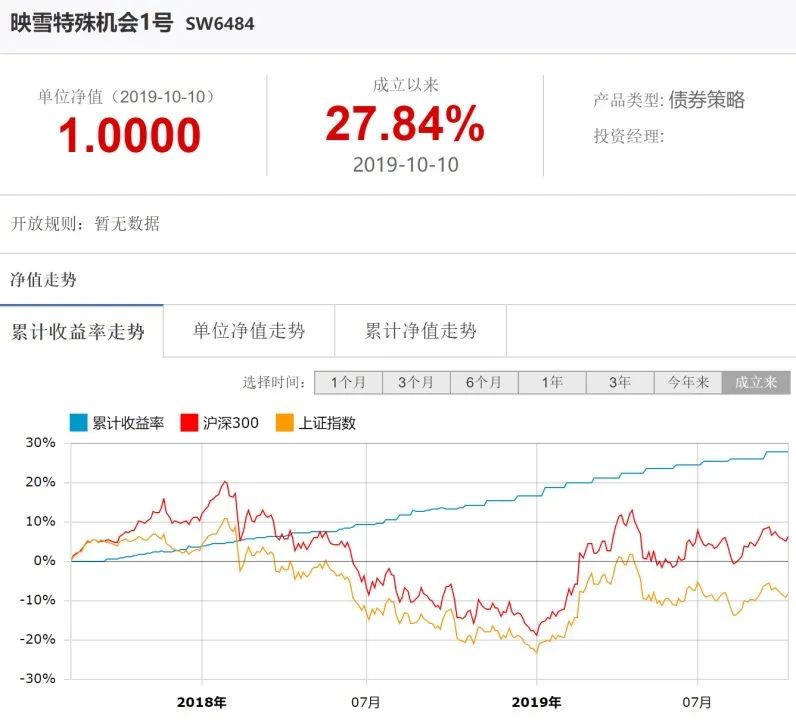Click the 2018年 x-axis label
Viewport: 796px width, 720px height.
[x=202, y=703]
